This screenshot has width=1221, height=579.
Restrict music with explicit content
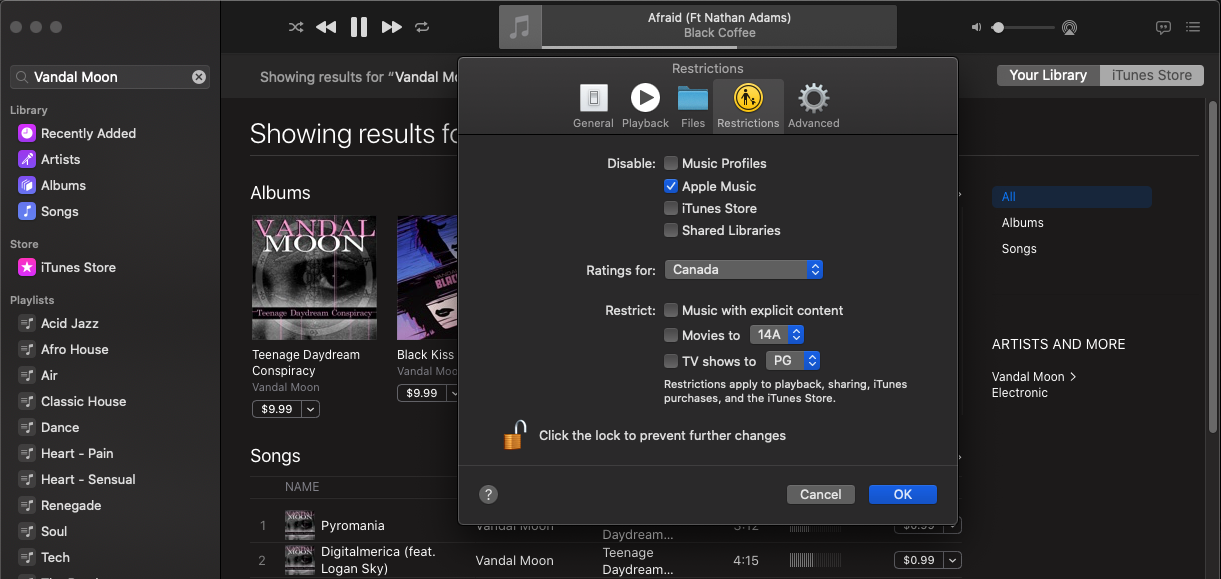point(671,310)
